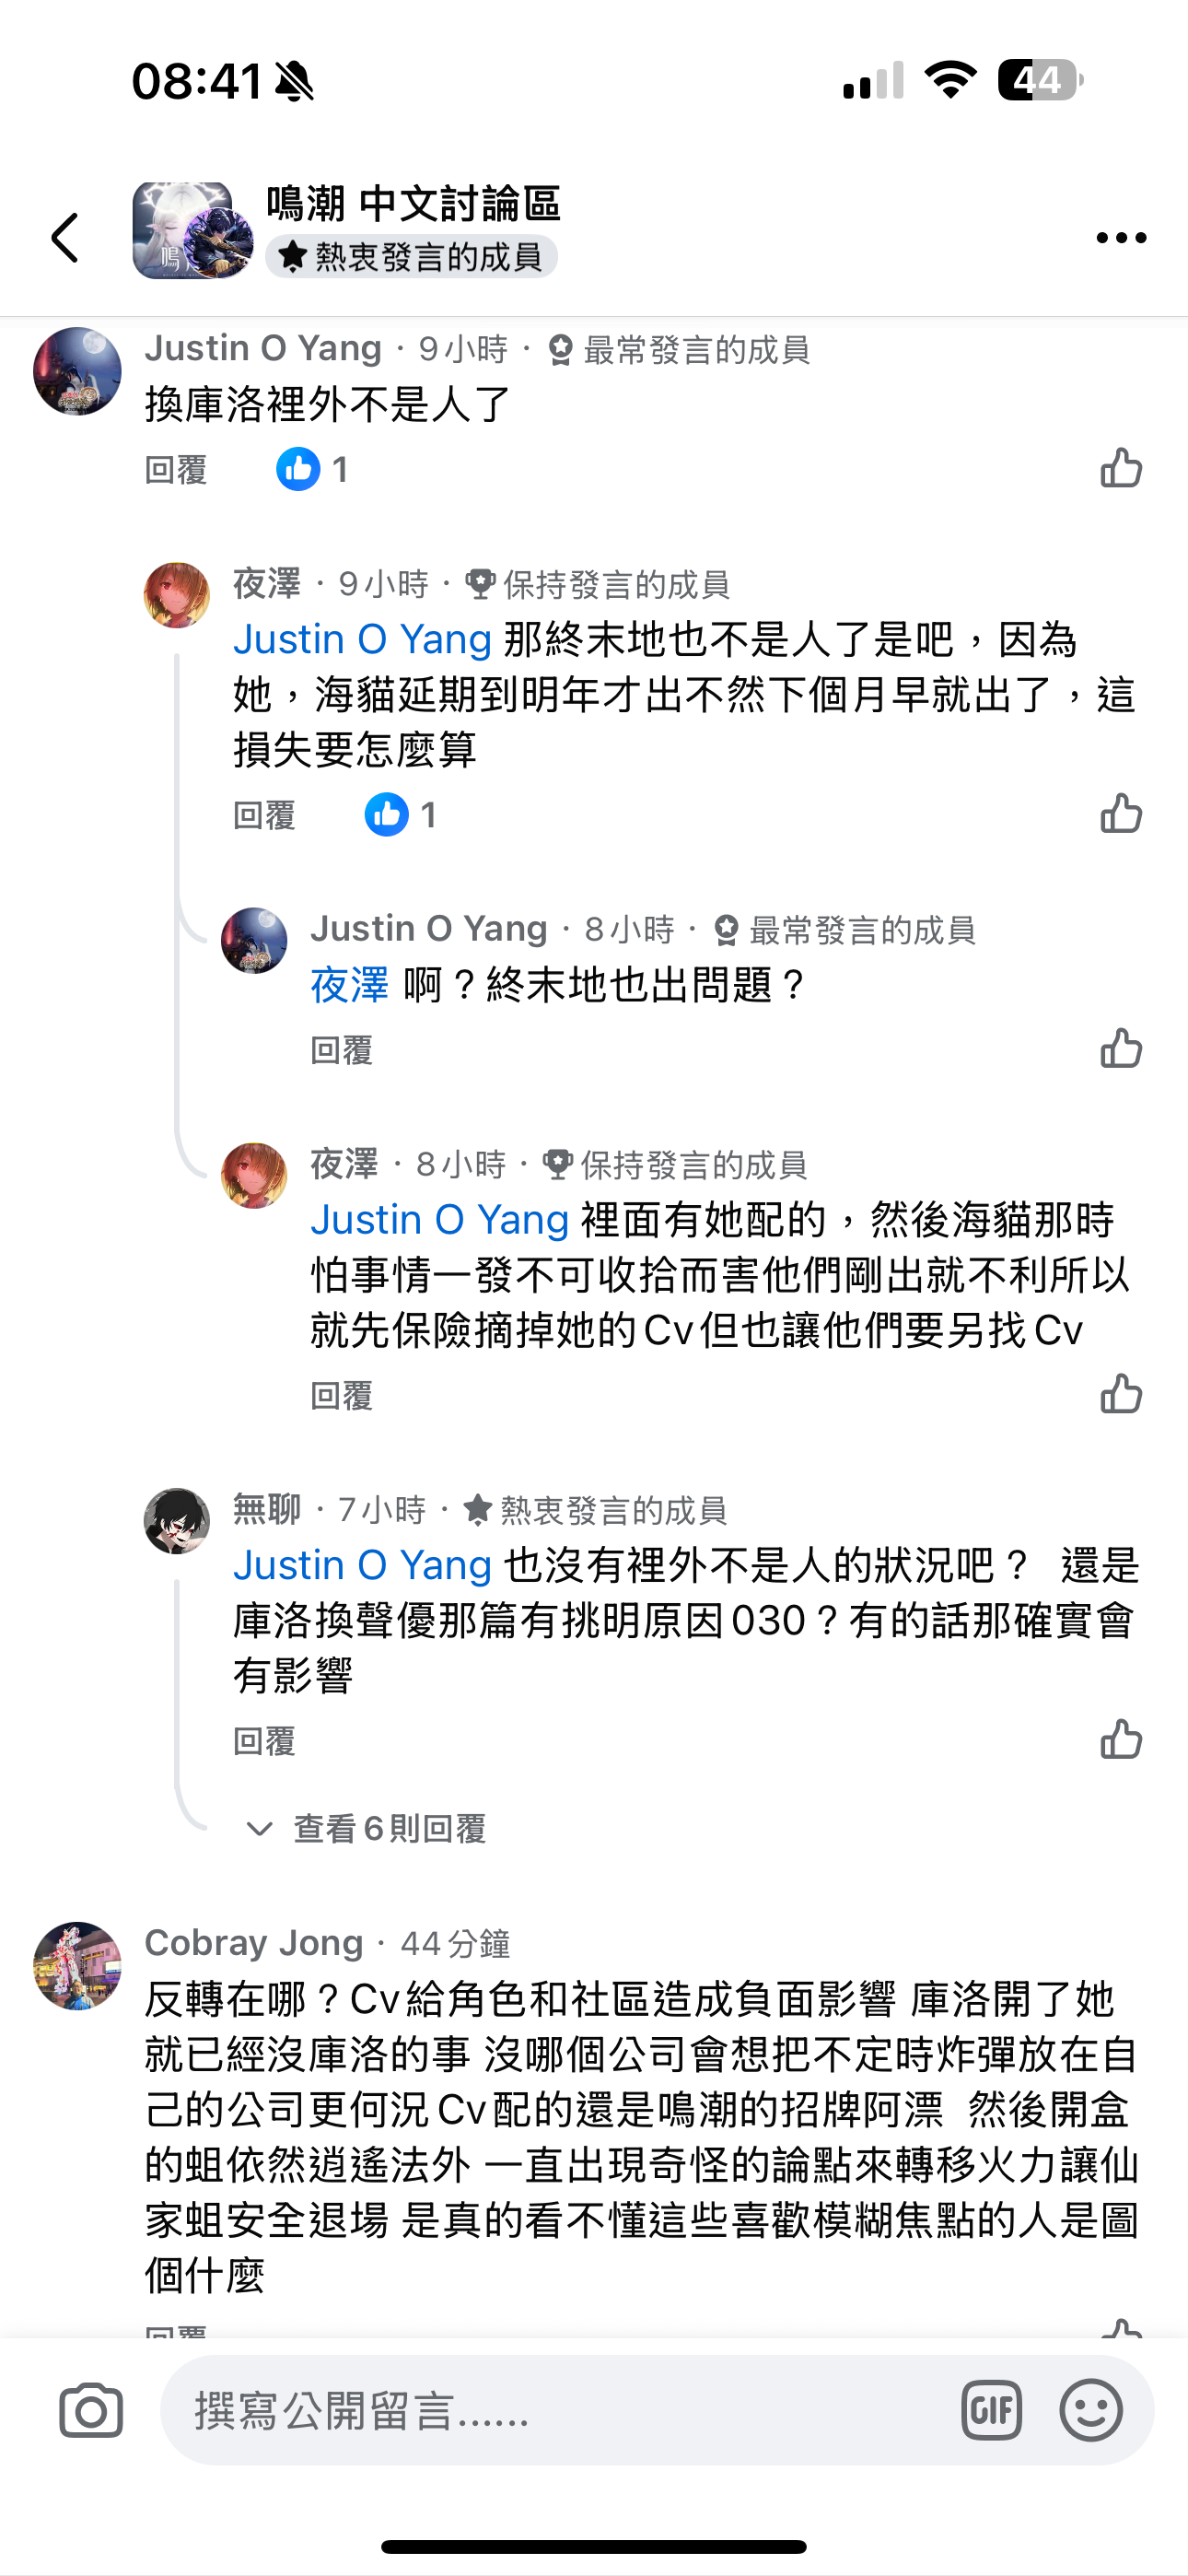Open the emoji smiley picker
Image resolution: width=1188 pixels, height=2576 pixels.
(x=1090, y=2410)
